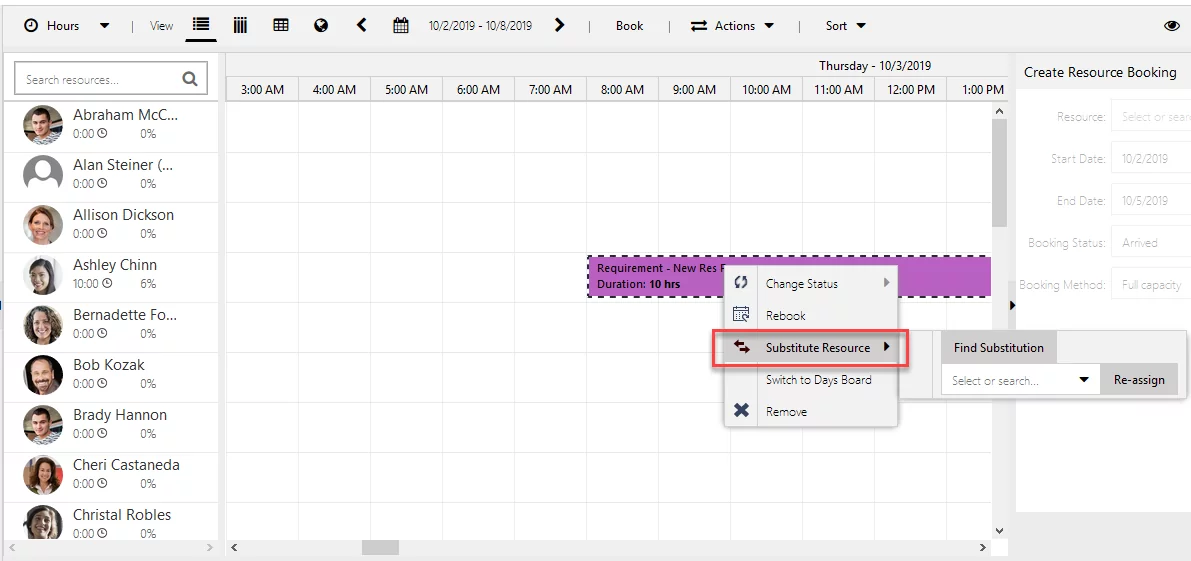
Task: Click the 8:00 AM column header
Action: (622, 90)
